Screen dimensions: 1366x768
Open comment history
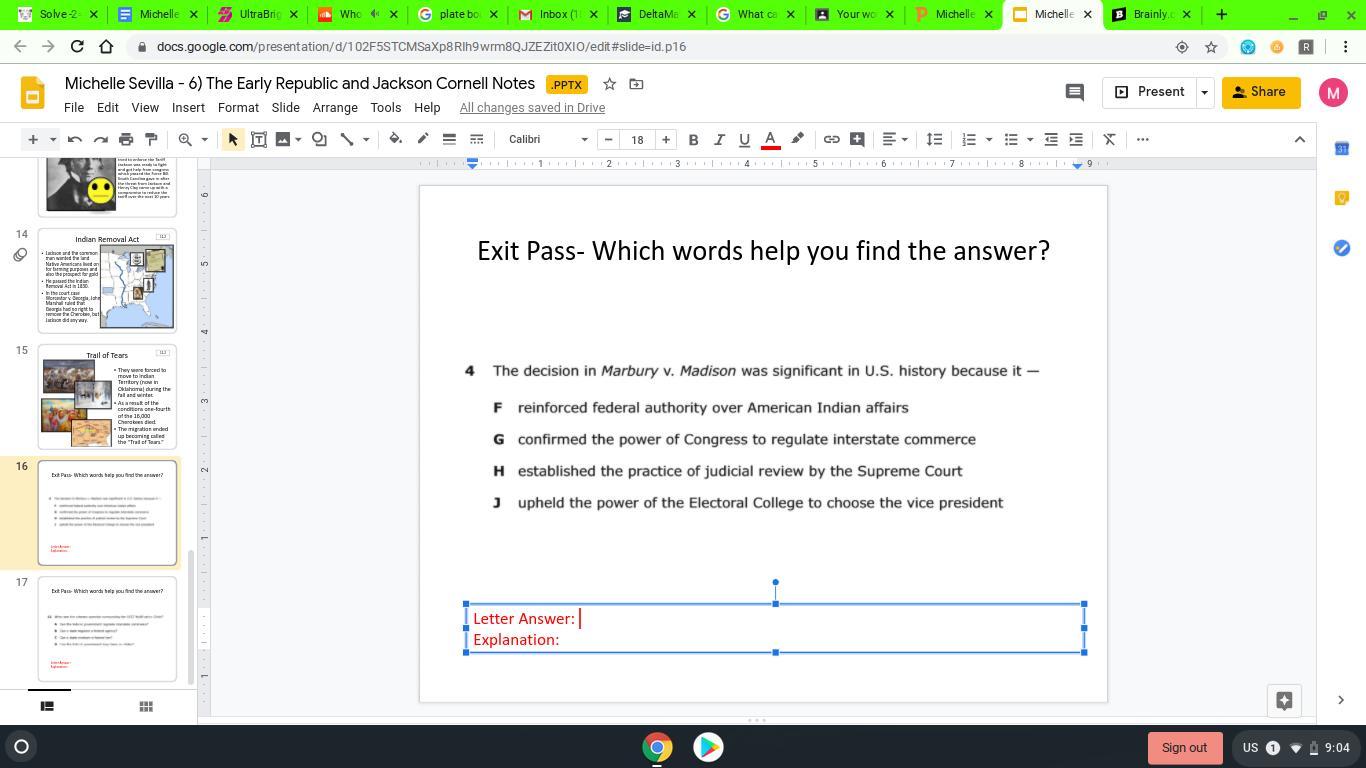coord(1075,92)
